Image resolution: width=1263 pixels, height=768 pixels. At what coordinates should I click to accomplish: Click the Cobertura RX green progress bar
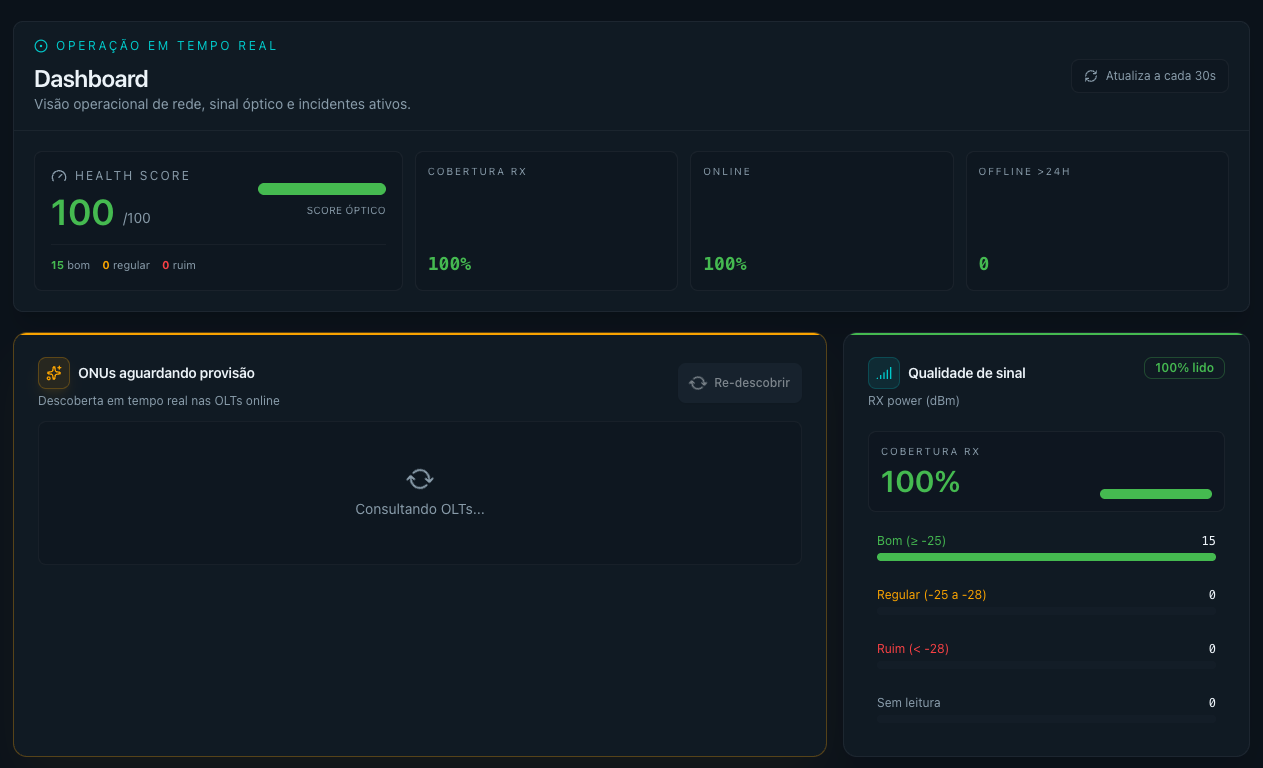point(1156,494)
